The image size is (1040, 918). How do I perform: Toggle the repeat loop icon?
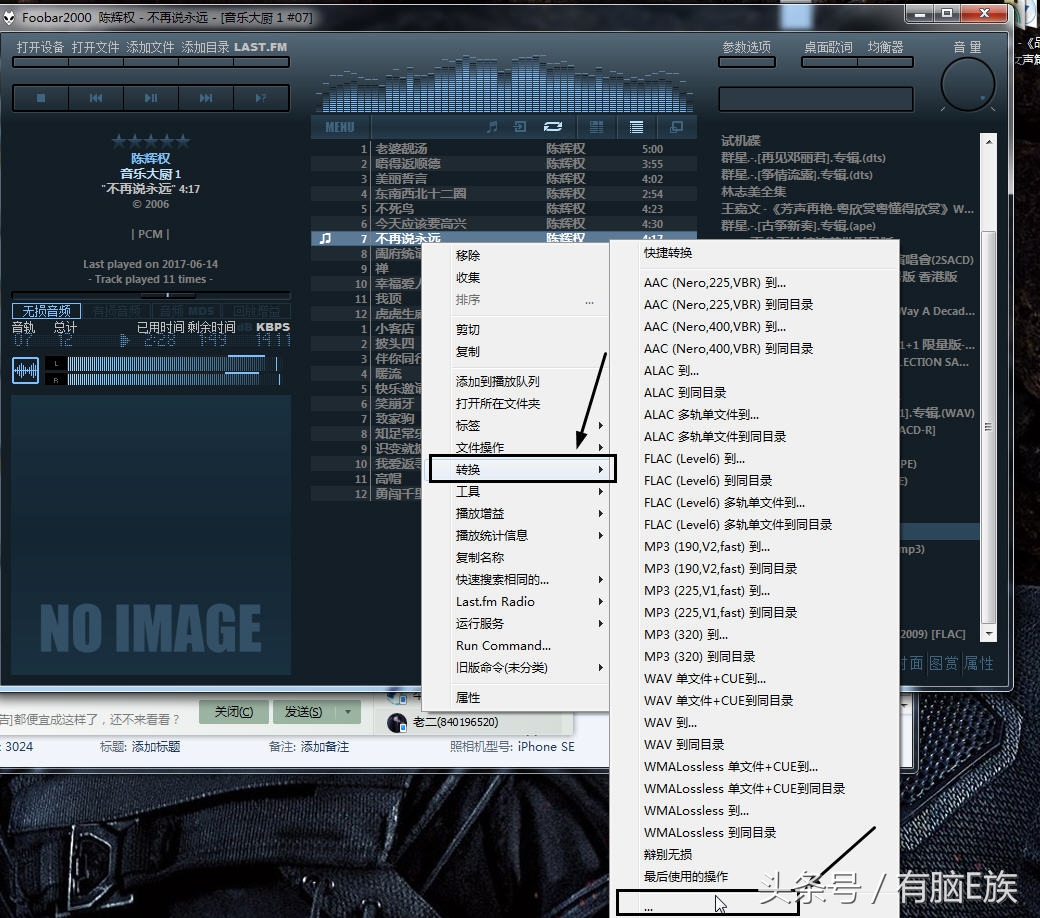tap(552, 127)
